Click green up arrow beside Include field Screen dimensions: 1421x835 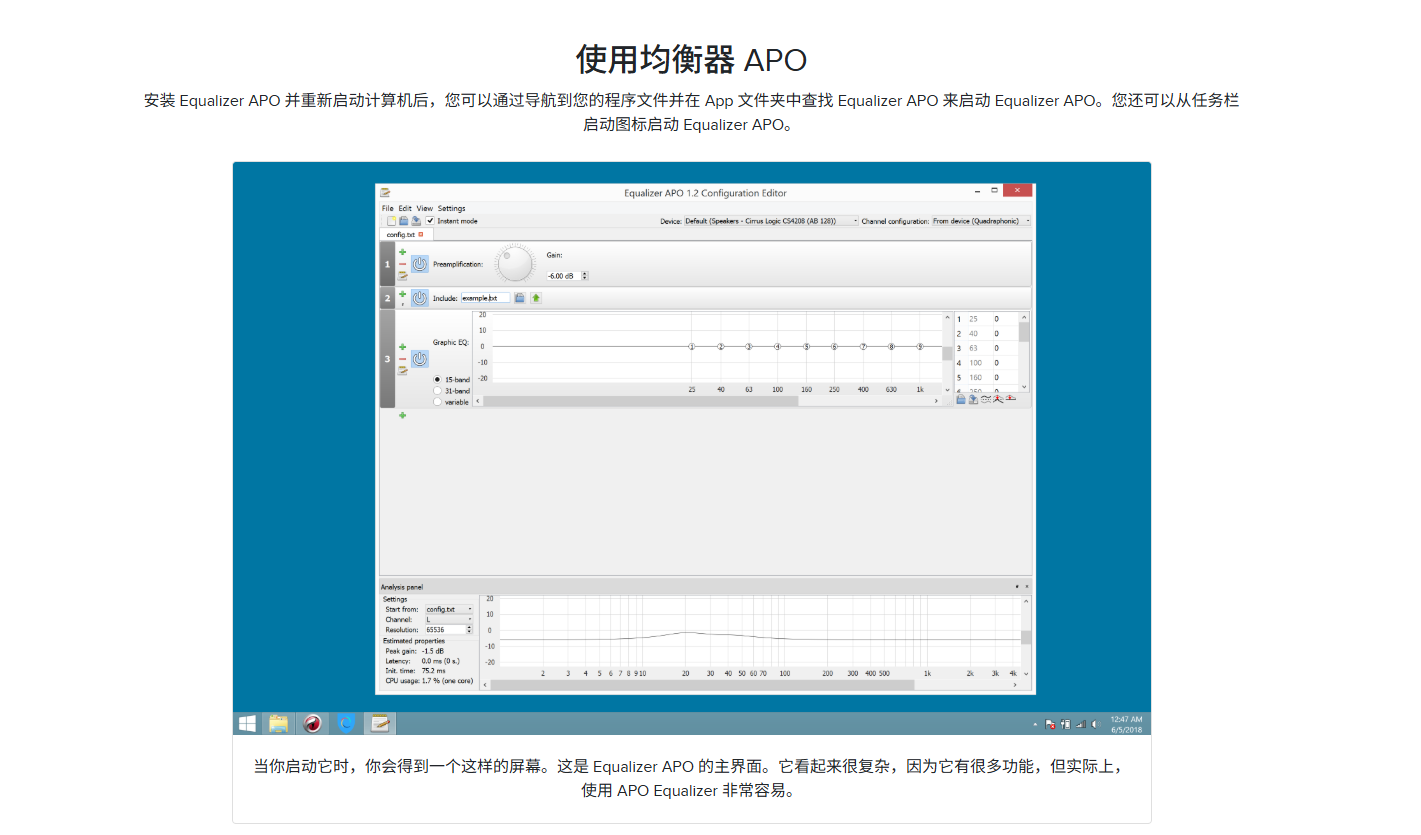pyautogui.click(x=536, y=298)
